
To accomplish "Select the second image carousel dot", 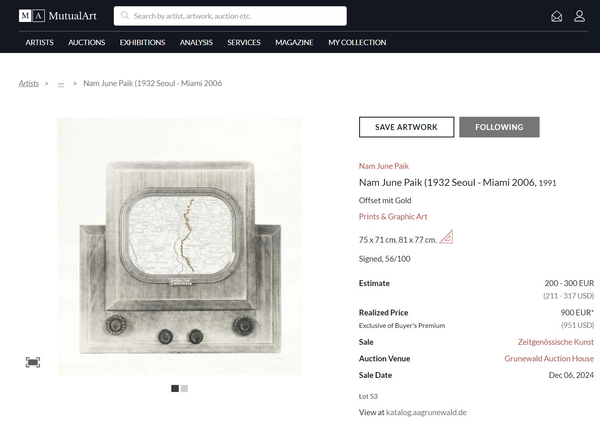I will tap(184, 388).
